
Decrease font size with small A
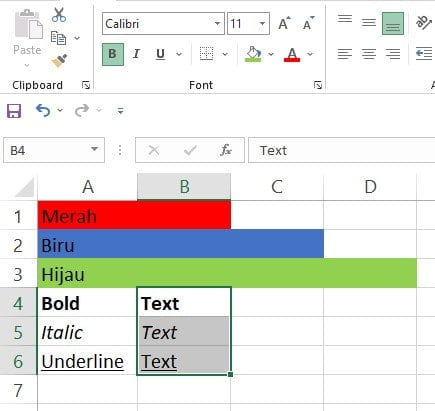[x=308, y=23]
